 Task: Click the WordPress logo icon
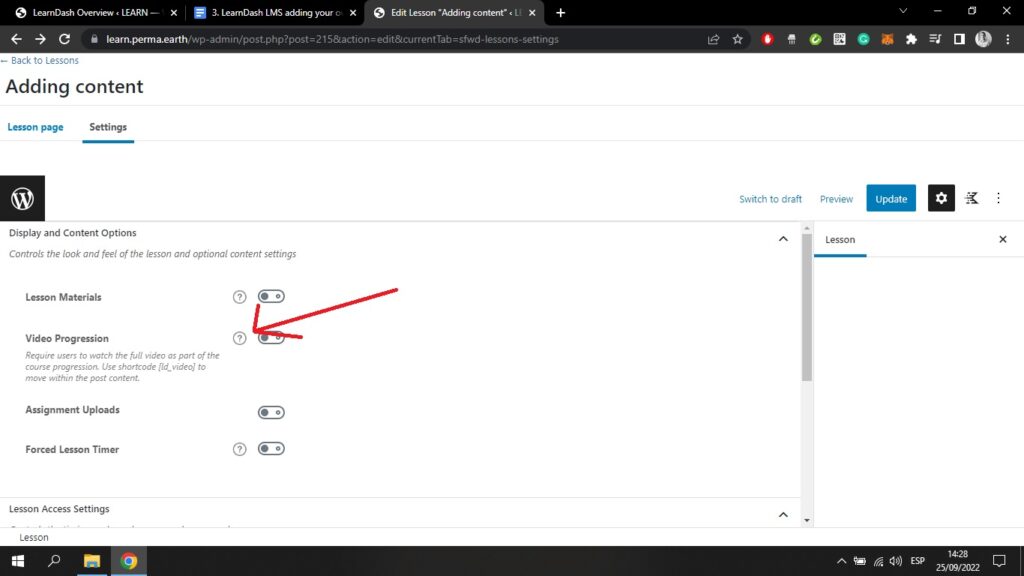click(x=22, y=198)
